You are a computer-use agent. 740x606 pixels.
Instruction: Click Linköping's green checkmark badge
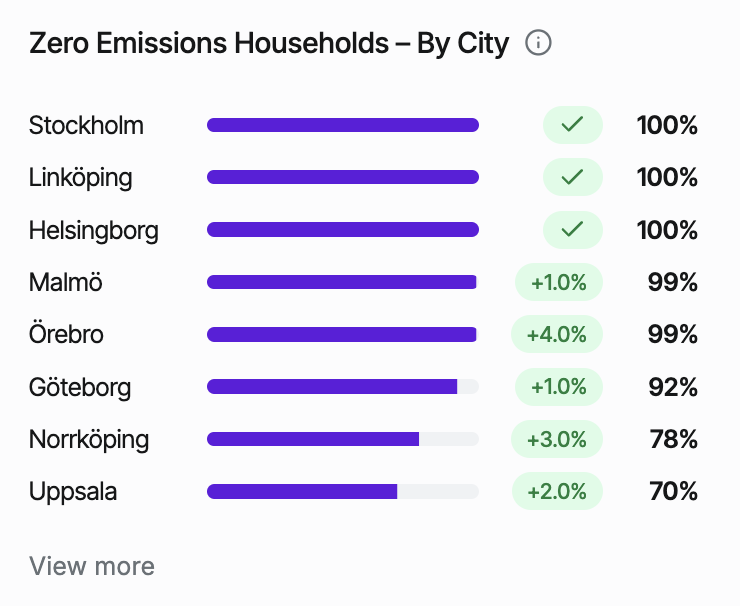click(x=572, y=178)
